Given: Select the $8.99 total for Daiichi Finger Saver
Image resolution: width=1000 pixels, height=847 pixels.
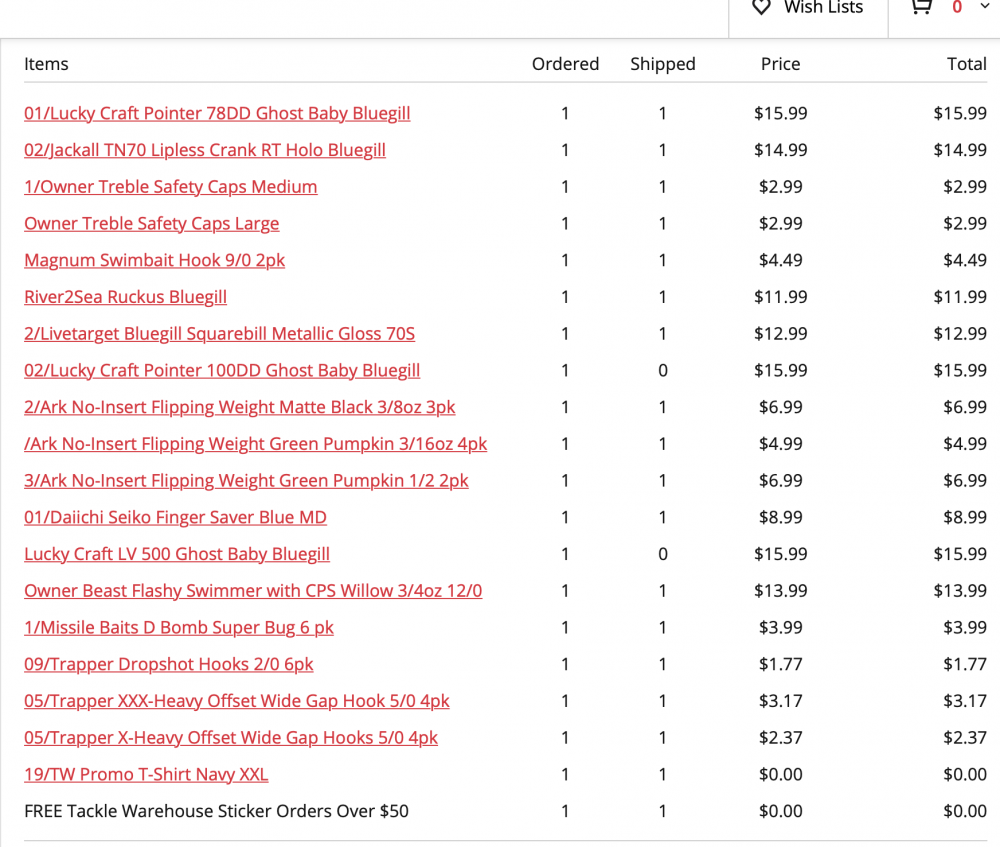Looking at the screenshot, I should click(965, 517).
